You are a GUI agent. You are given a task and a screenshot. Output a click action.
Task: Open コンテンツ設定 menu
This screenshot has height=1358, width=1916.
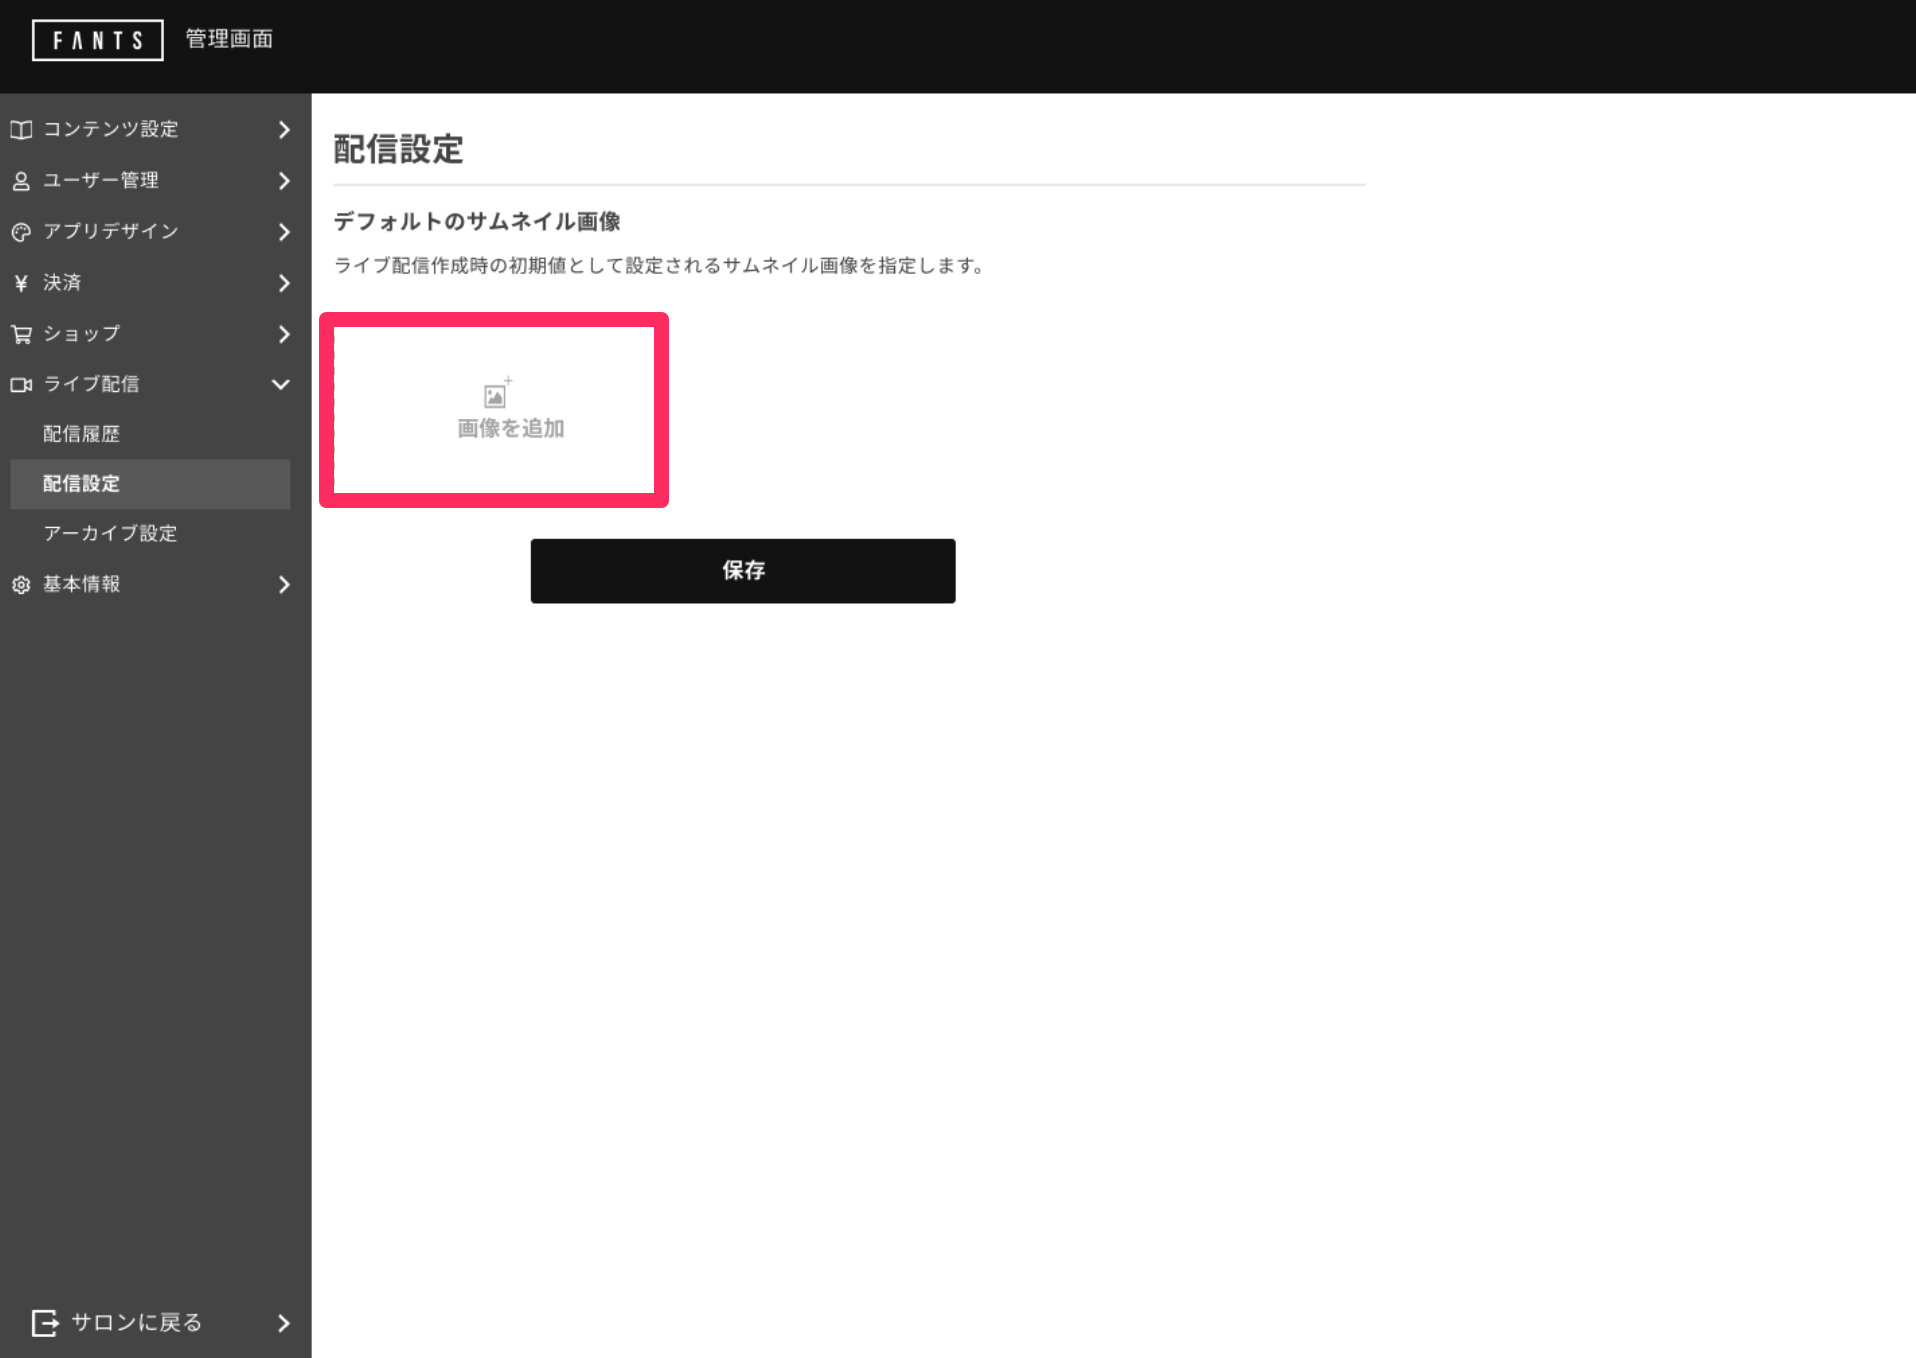[x=110, y=129]
